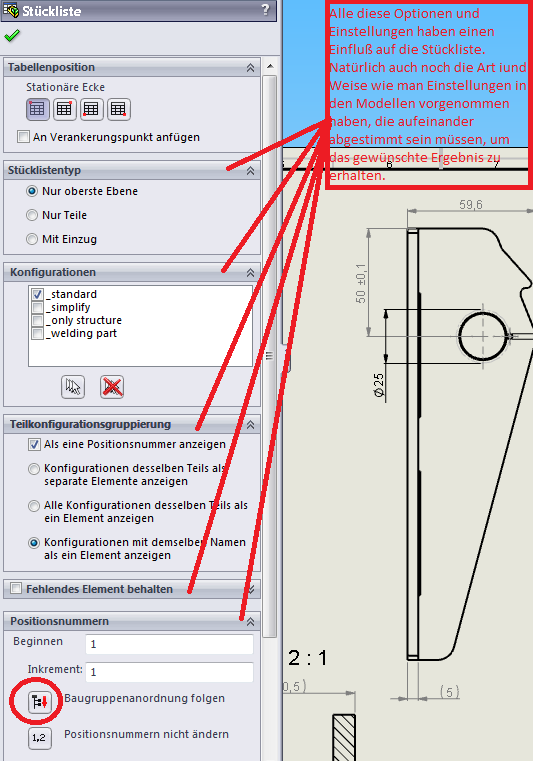The image size is (533, 761).
Task: Click the deselect all configurations icon
Action: tap(112, 387)
